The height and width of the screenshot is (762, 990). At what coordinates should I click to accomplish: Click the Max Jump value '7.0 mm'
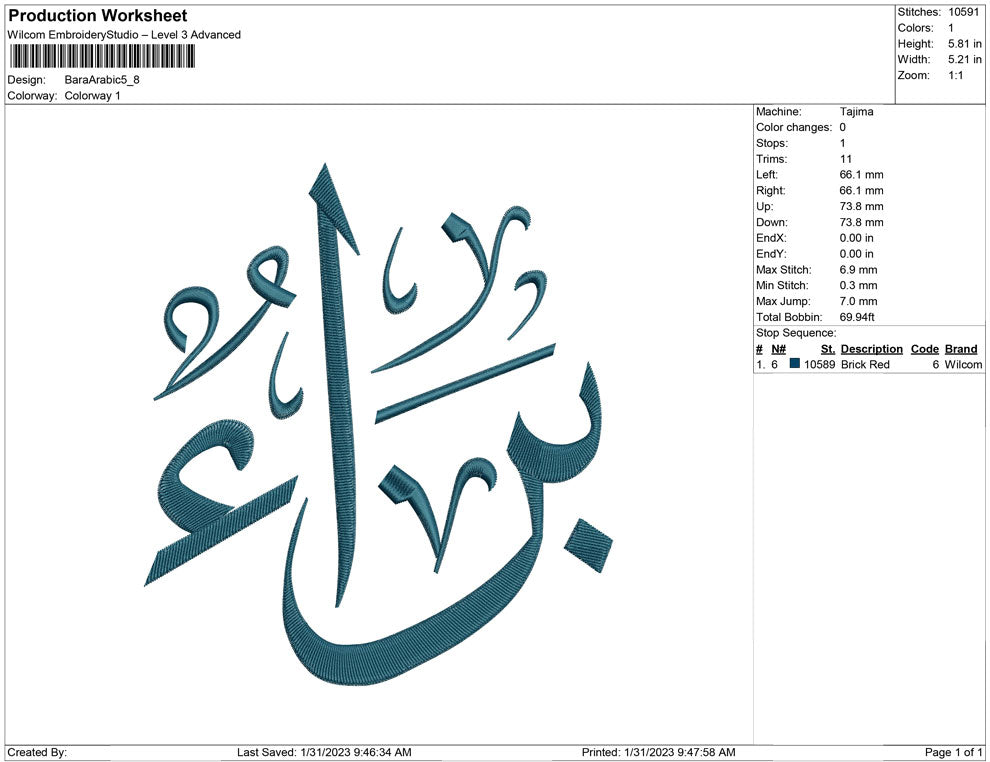(858, 301)
